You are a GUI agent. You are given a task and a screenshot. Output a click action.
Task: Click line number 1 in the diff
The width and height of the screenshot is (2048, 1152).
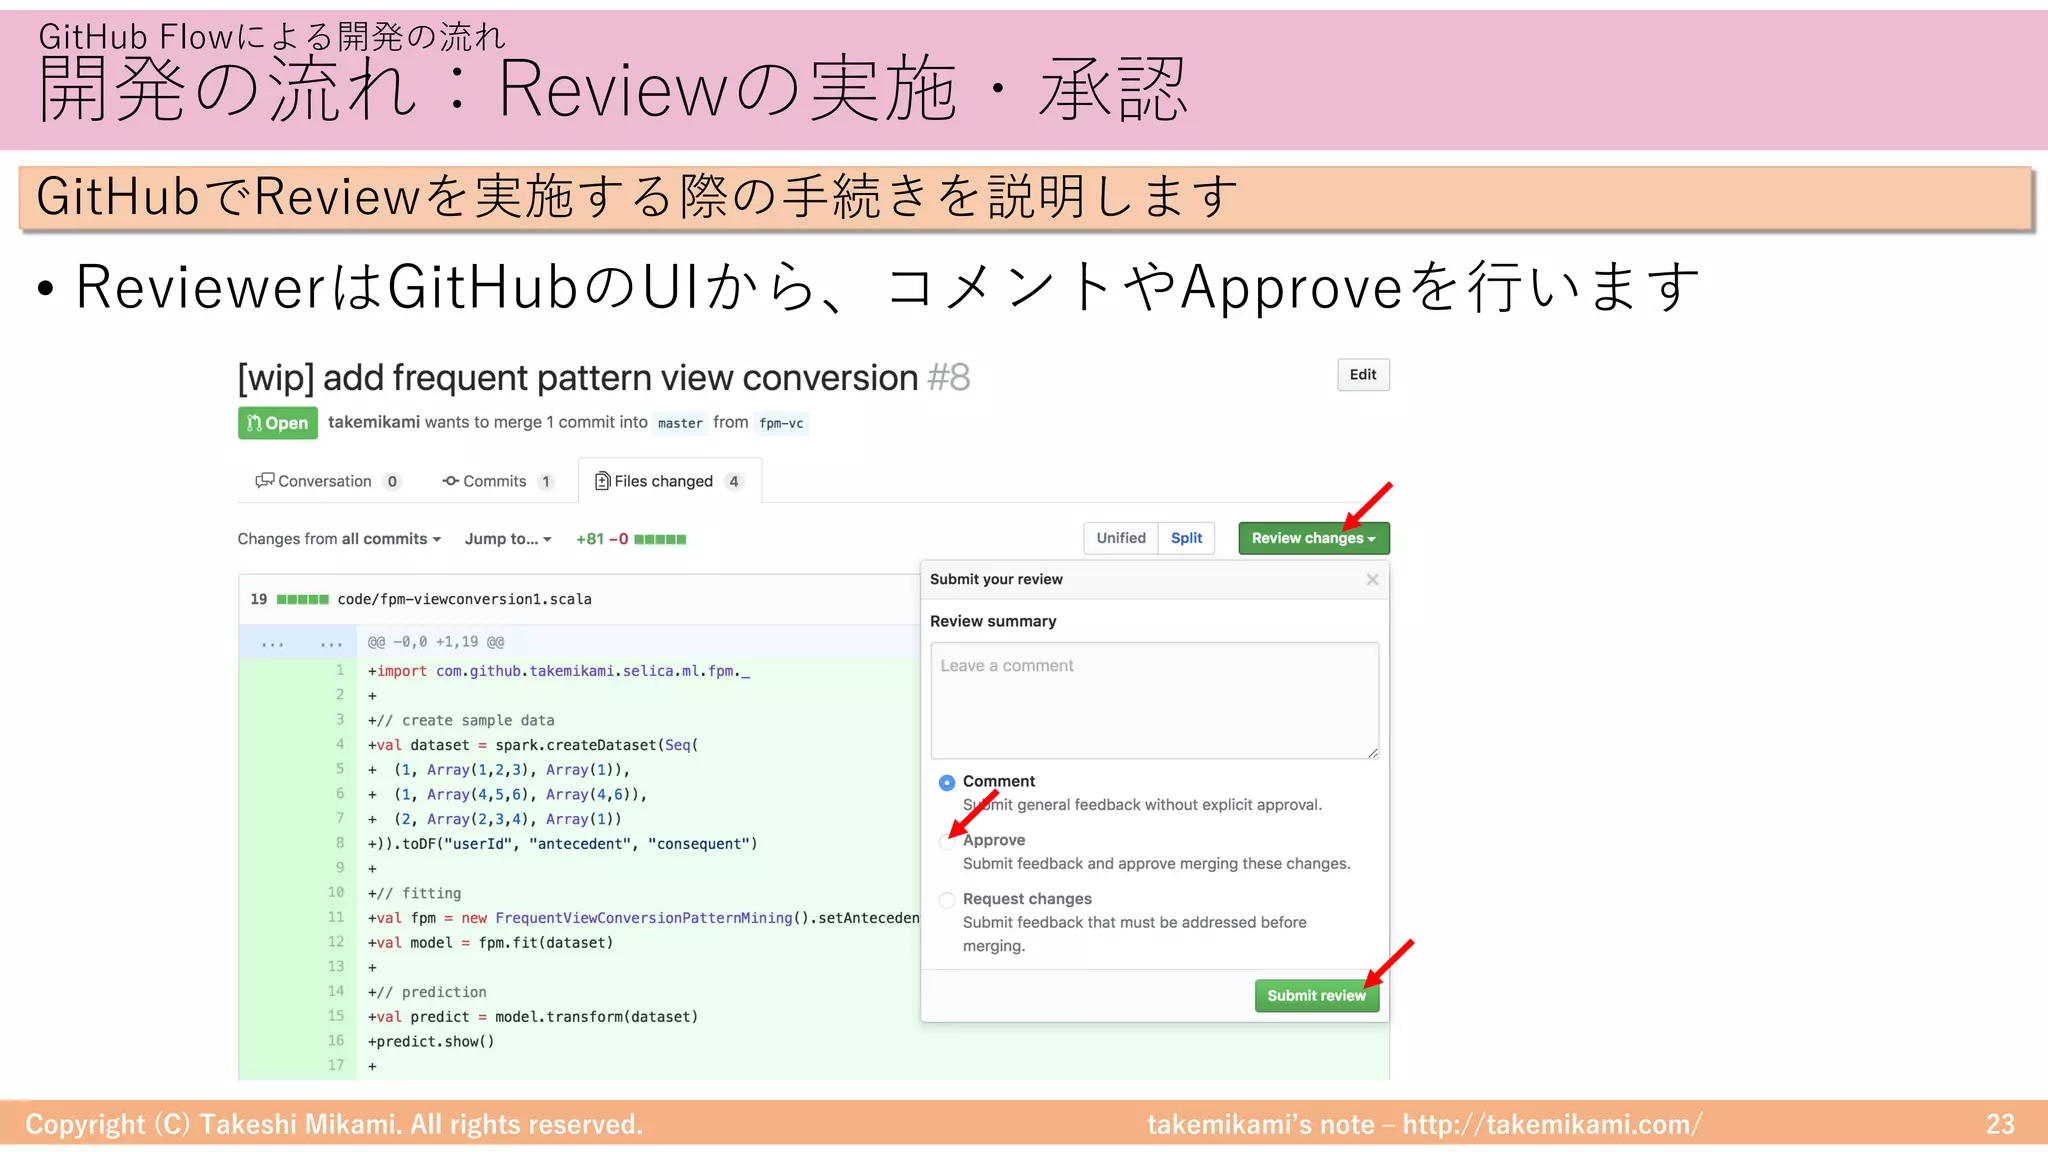pos(340,670)
